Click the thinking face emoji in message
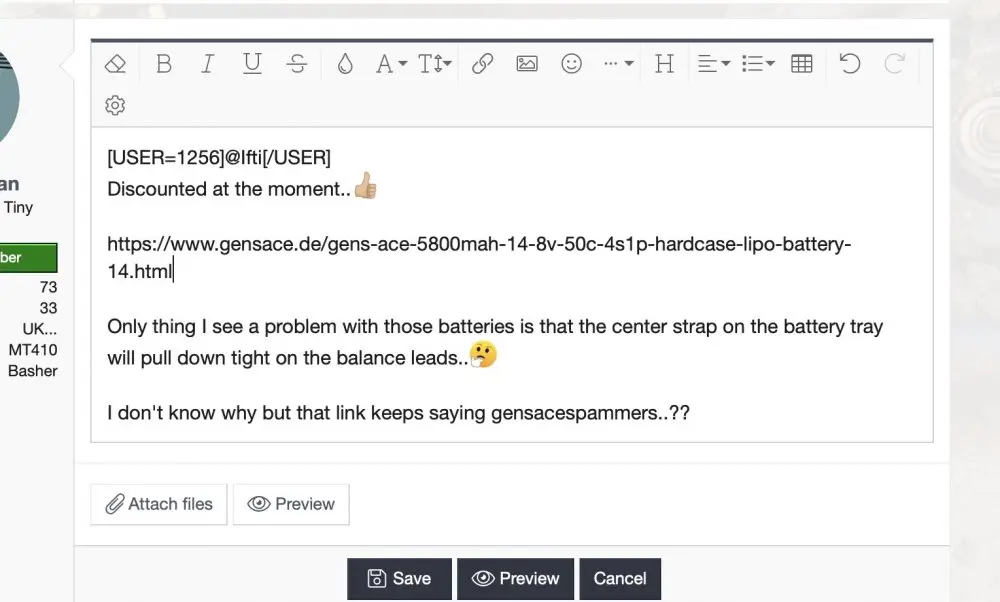Screen dimensions: 1000x602 tap(483, 355)
